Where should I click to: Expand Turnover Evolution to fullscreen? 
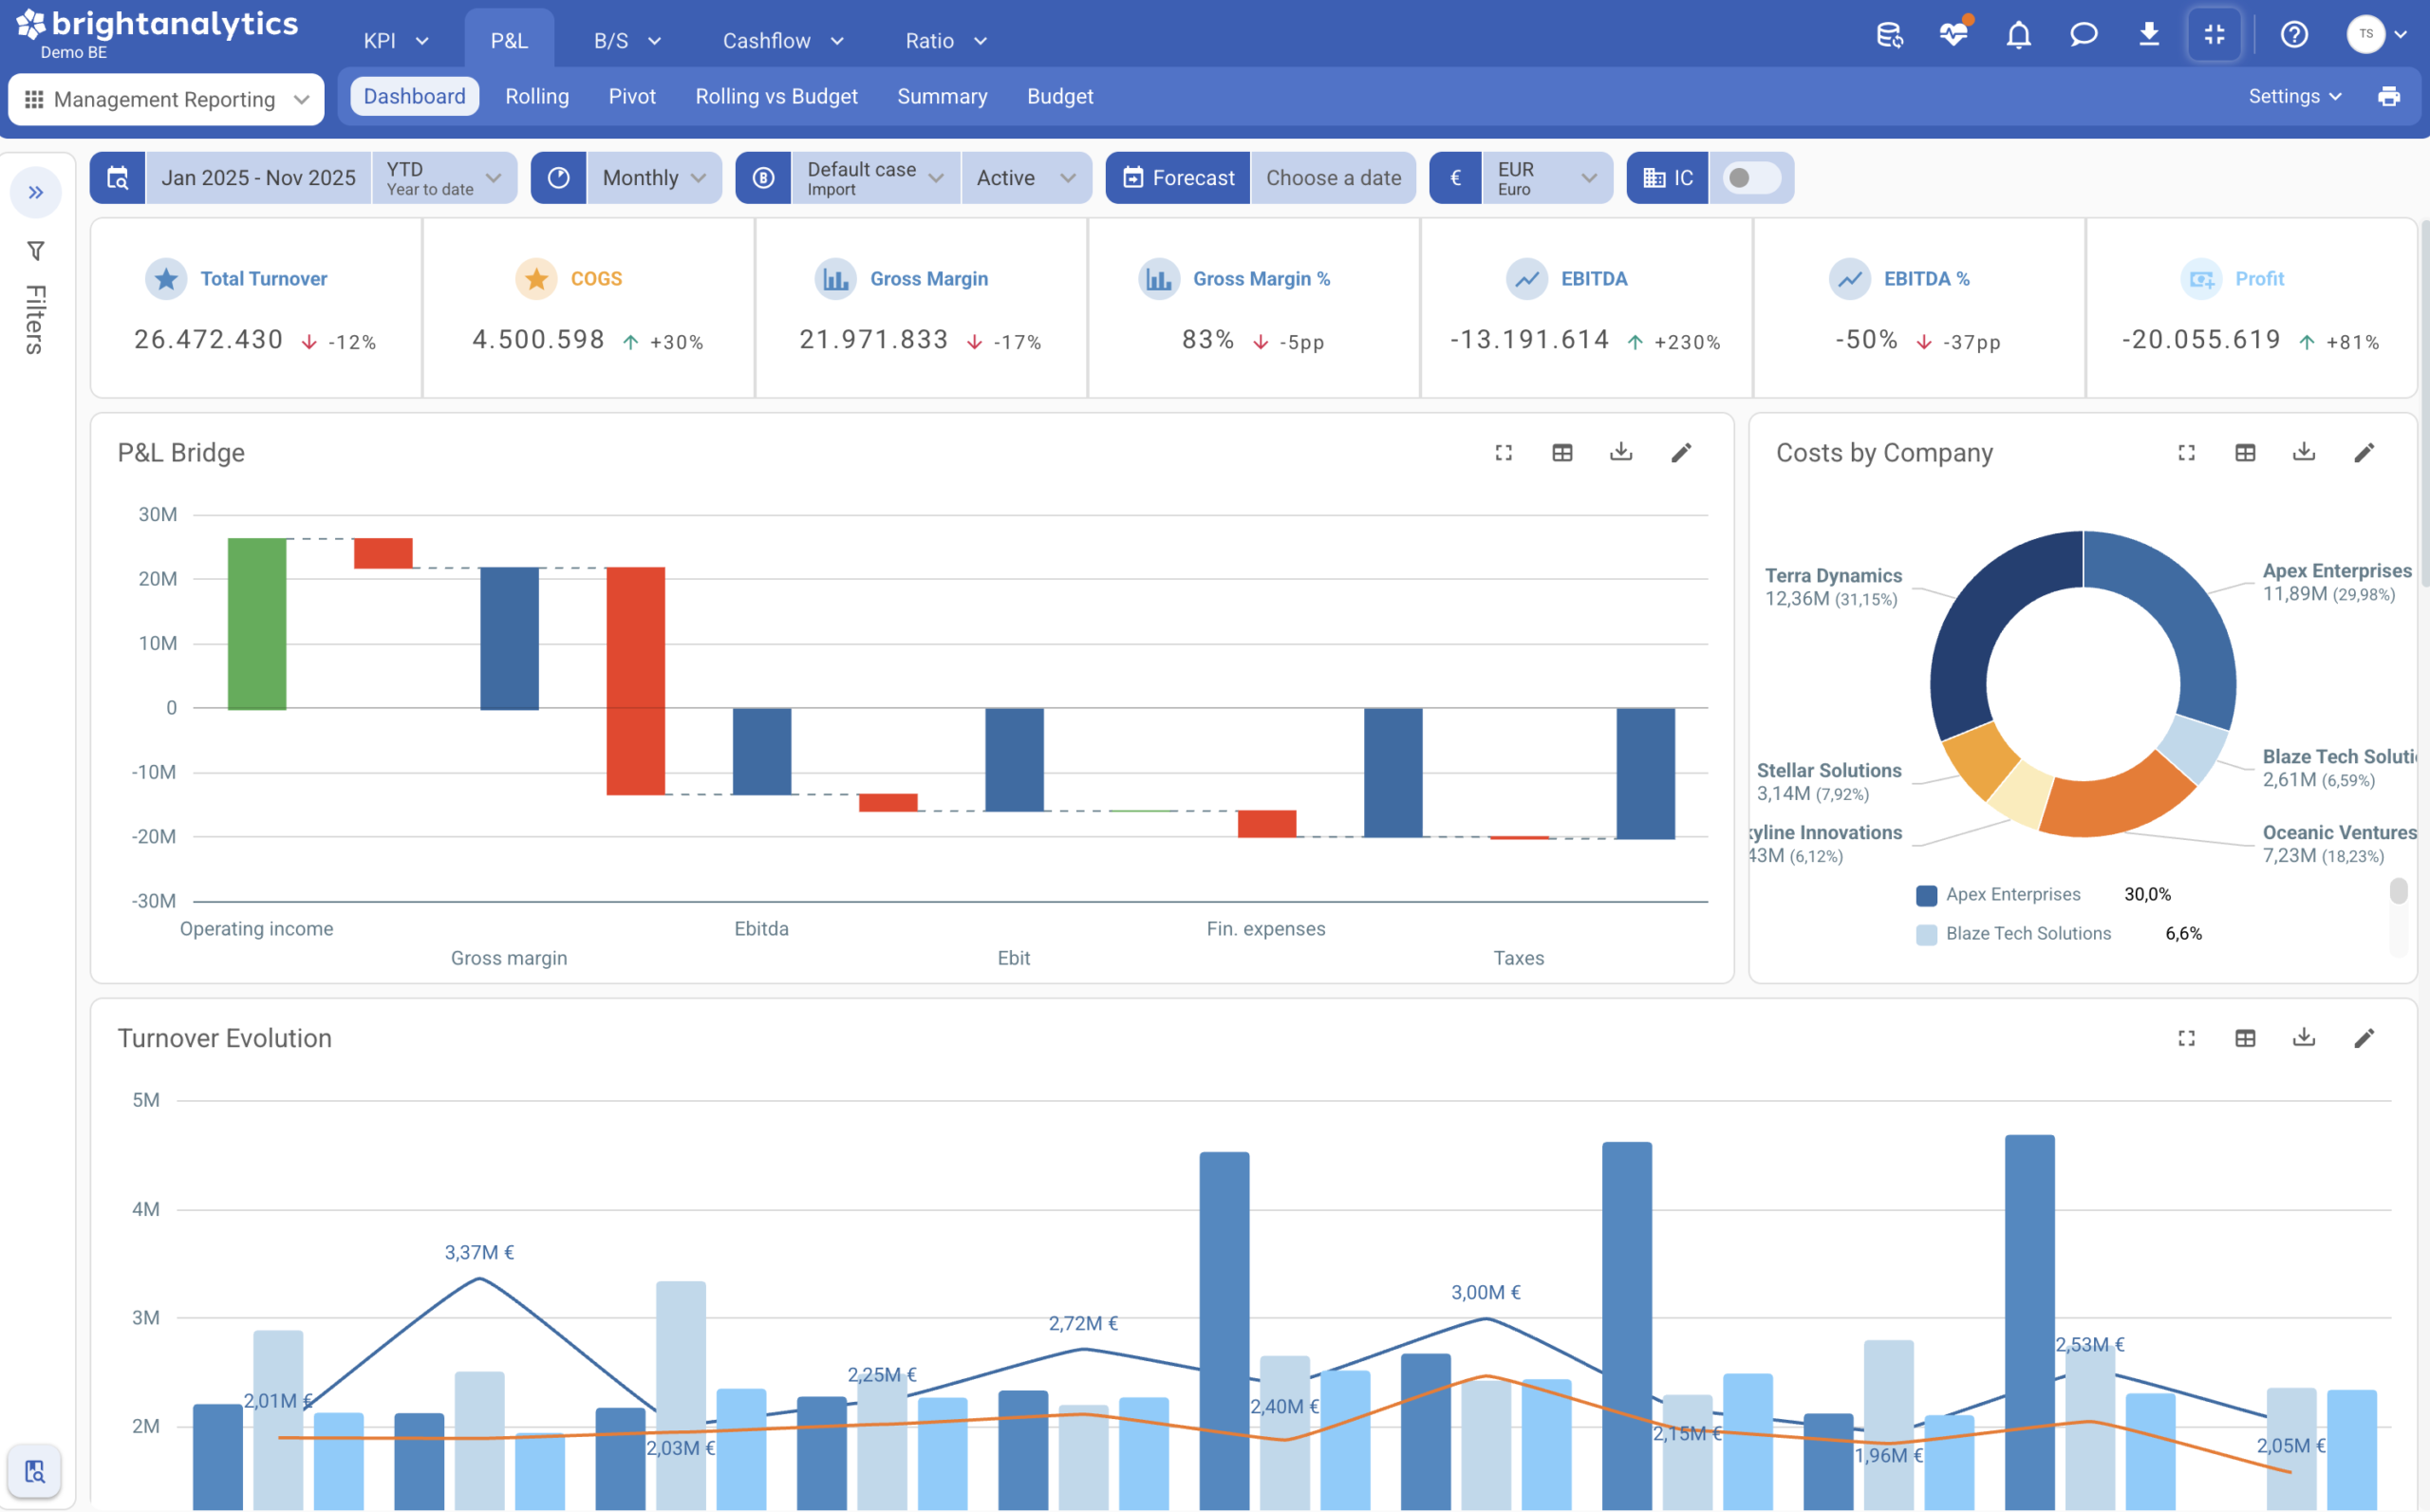click(x=2186, y=1038)
